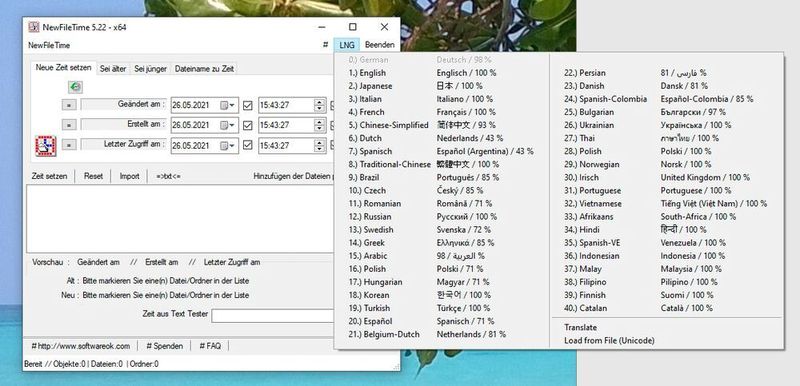Image resolution: width=800 pixels, height=386 pixels.
Task: Select 24.) Spanish-Colombia language
Action: tap(666, 99)
